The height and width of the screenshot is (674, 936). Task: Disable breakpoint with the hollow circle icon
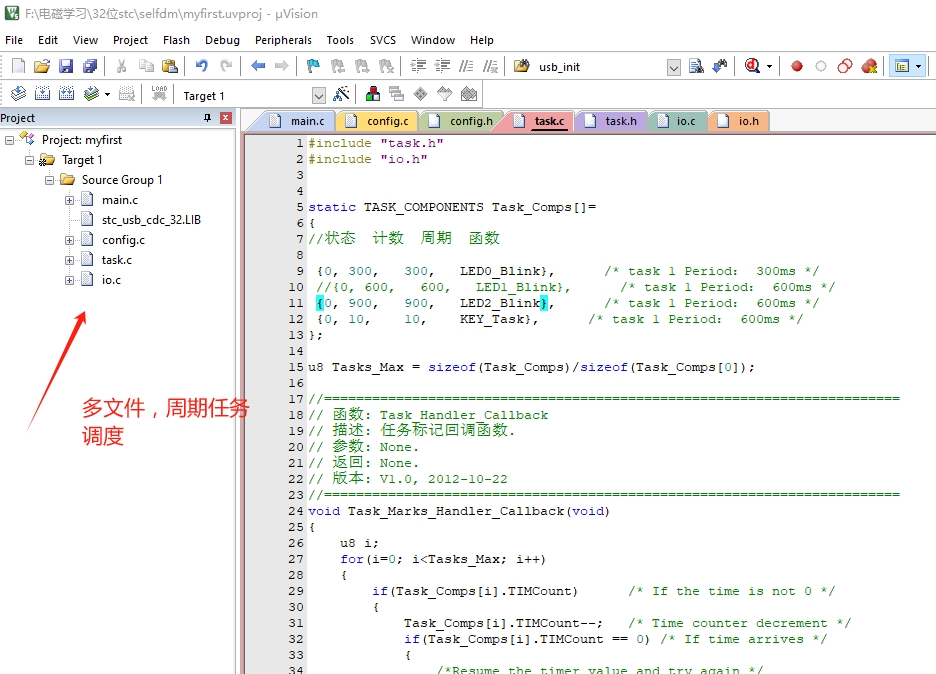coord(821,66)
